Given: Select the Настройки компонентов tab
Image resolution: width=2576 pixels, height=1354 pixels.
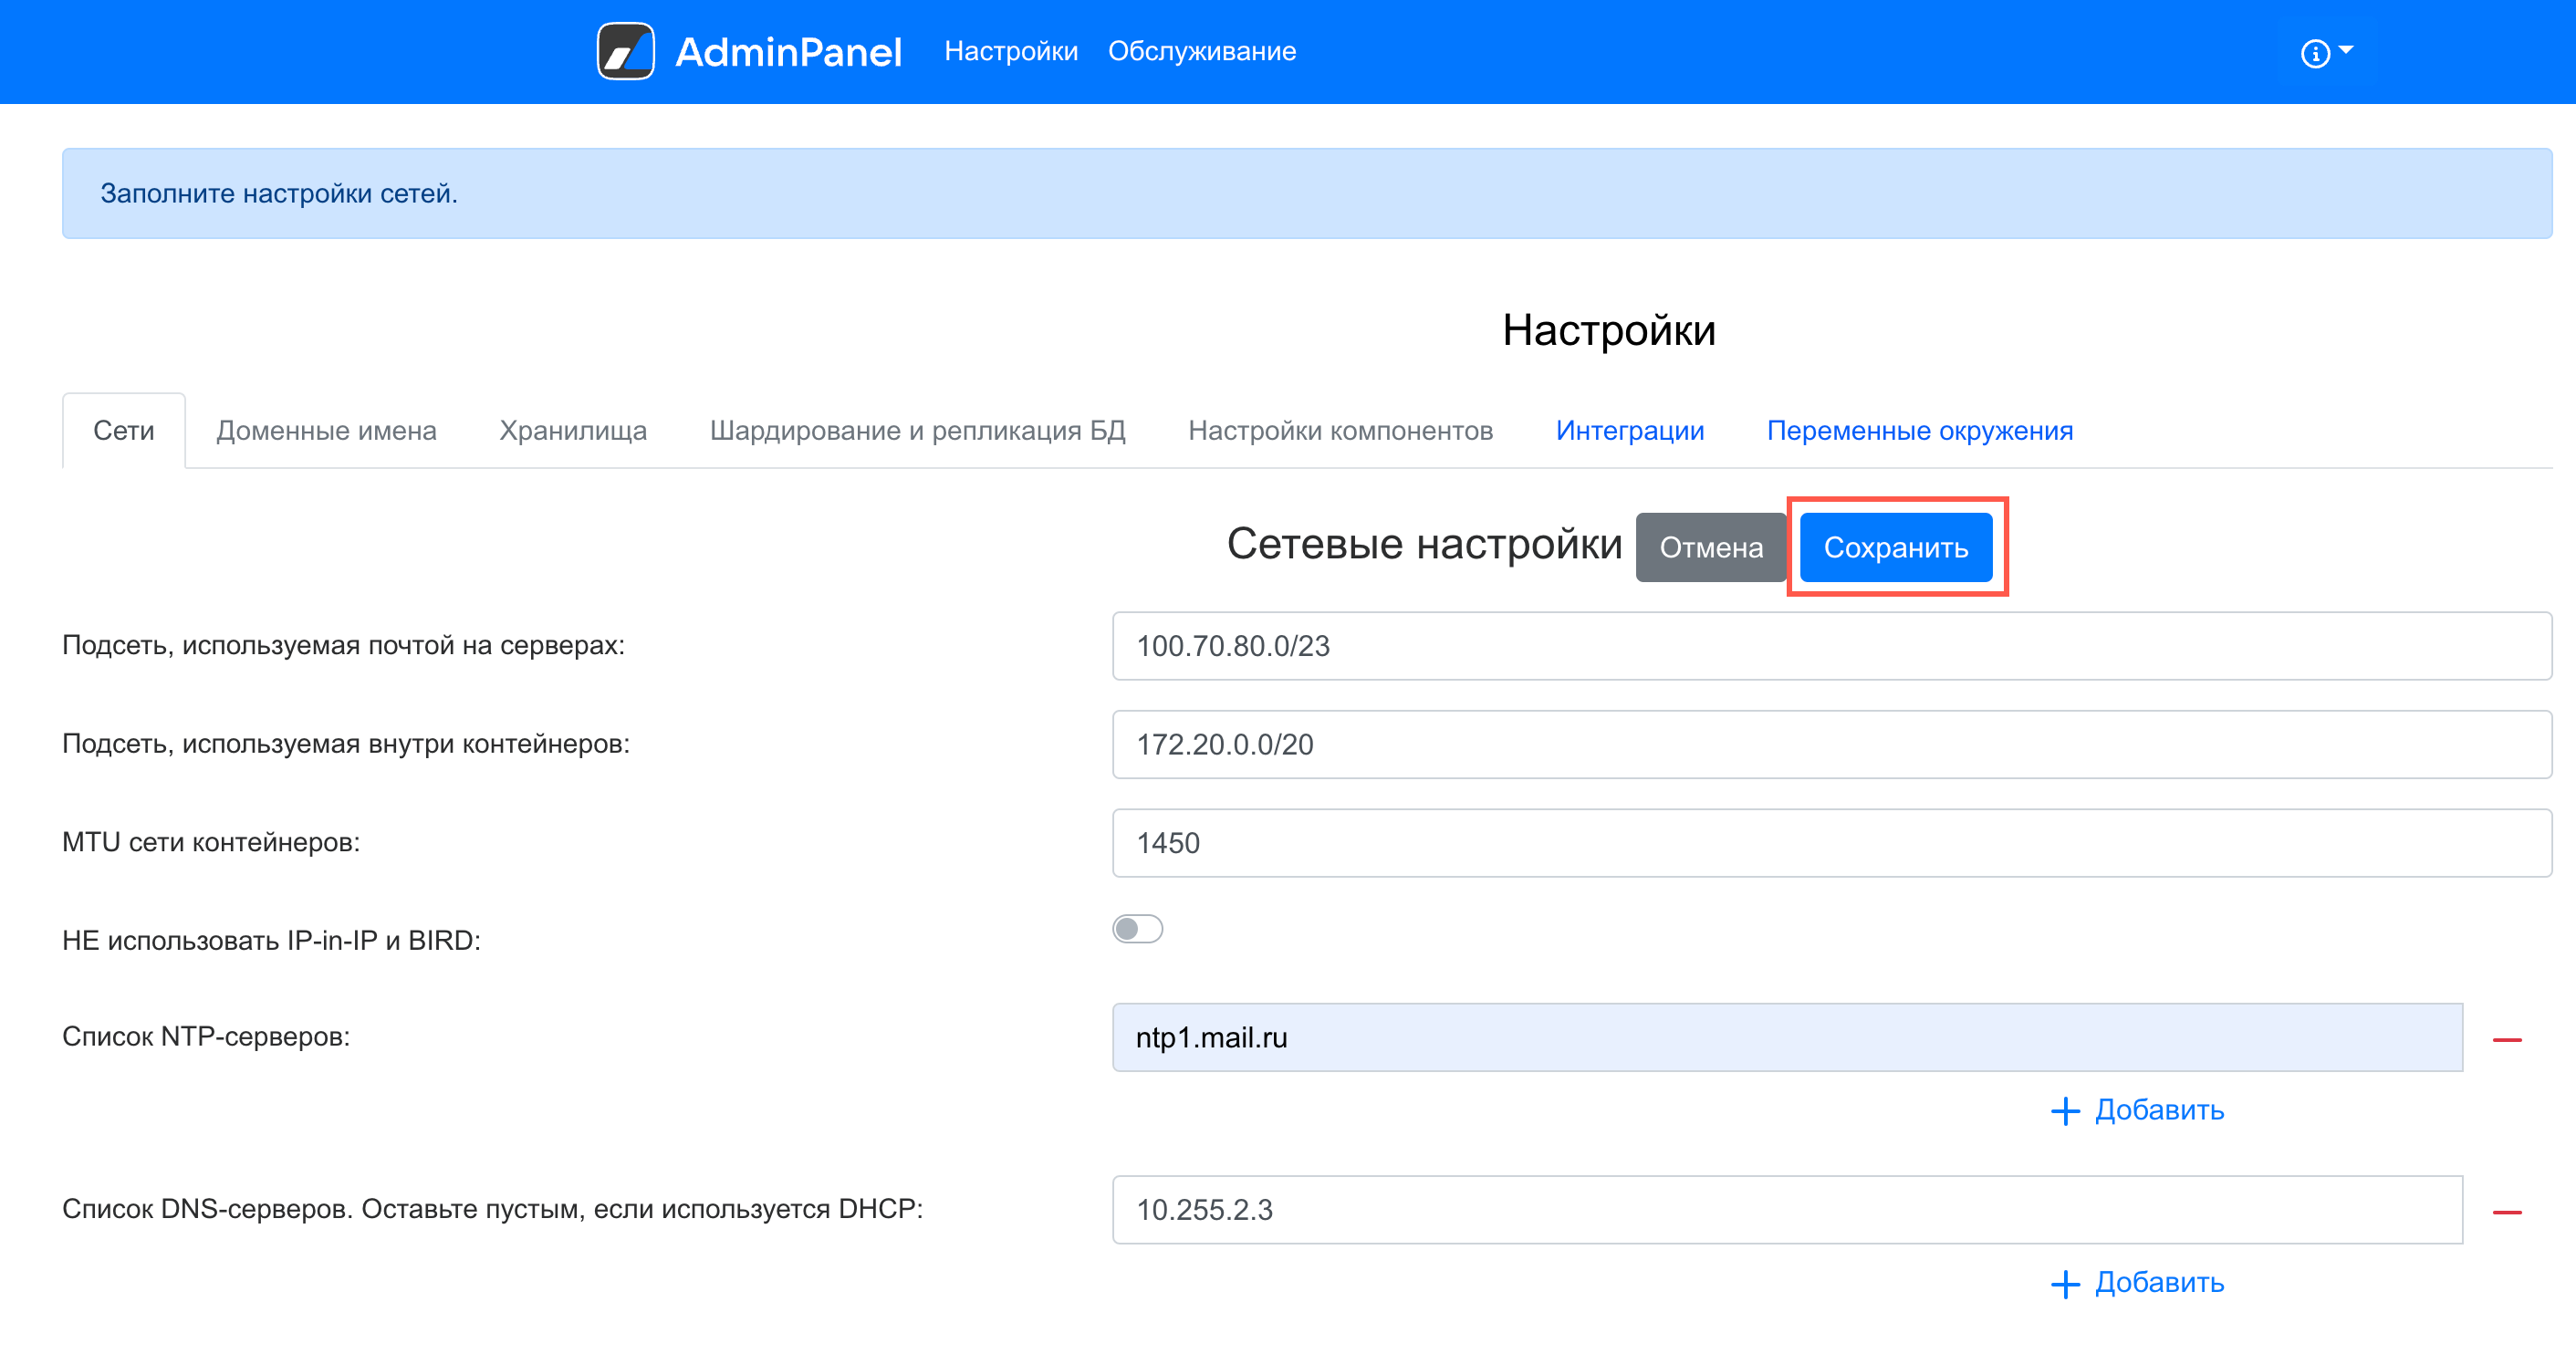Looking at the screenshot, I should tap(1340, 431).
